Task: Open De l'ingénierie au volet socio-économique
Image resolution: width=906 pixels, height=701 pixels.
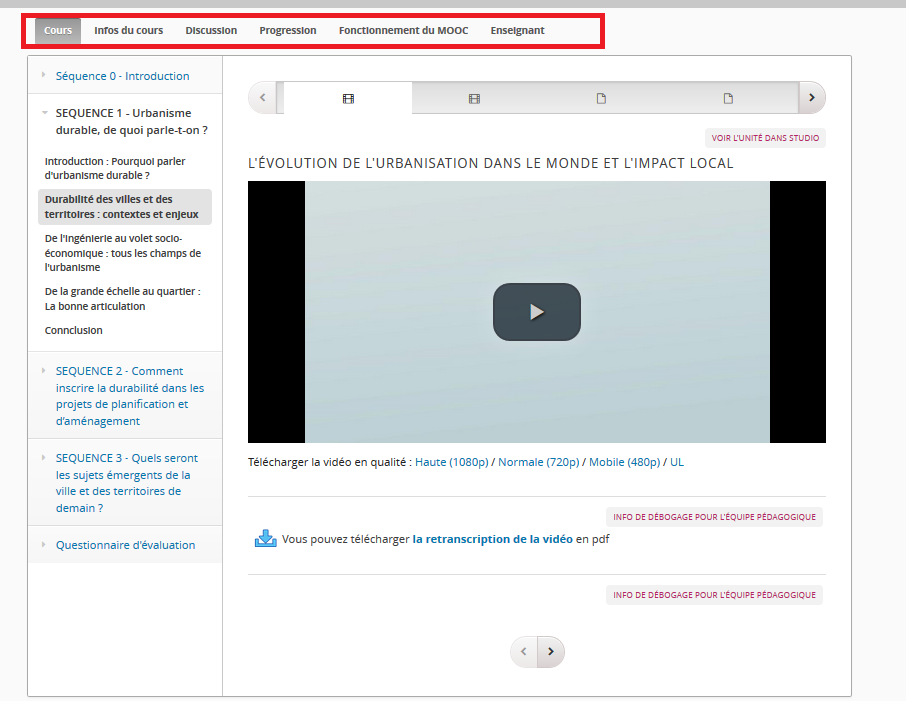Action: [x=123, y=253]
